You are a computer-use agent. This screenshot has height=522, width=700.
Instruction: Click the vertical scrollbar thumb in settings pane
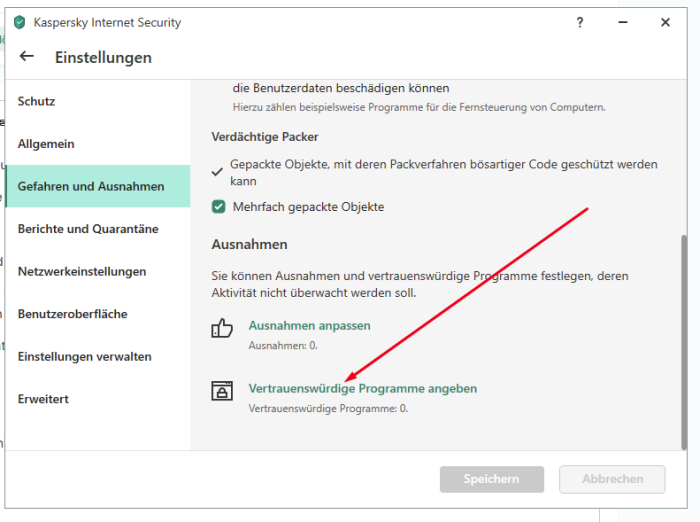click(683, 342)
